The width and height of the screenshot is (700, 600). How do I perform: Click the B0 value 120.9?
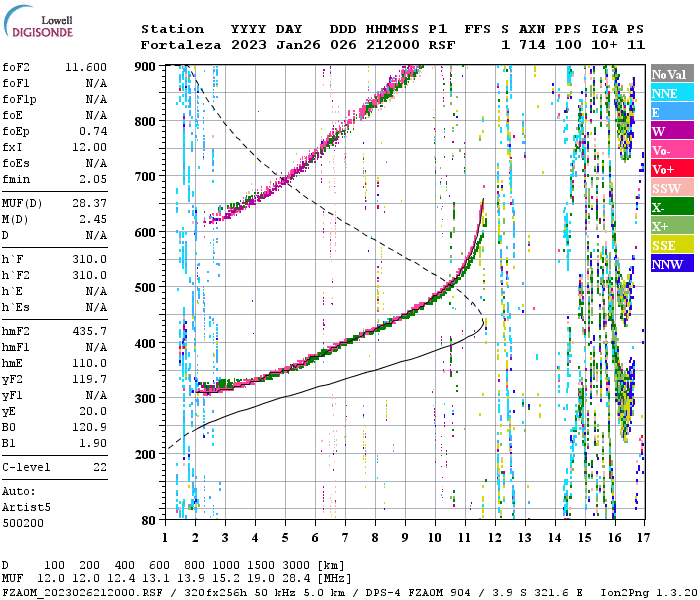(90, 427)
